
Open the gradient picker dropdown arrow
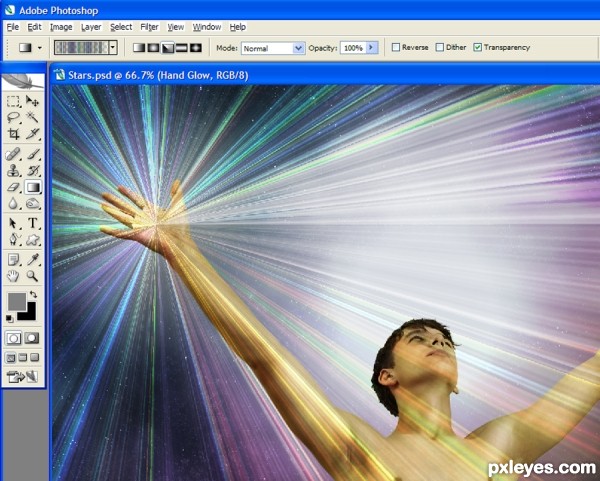pos(113,48)
